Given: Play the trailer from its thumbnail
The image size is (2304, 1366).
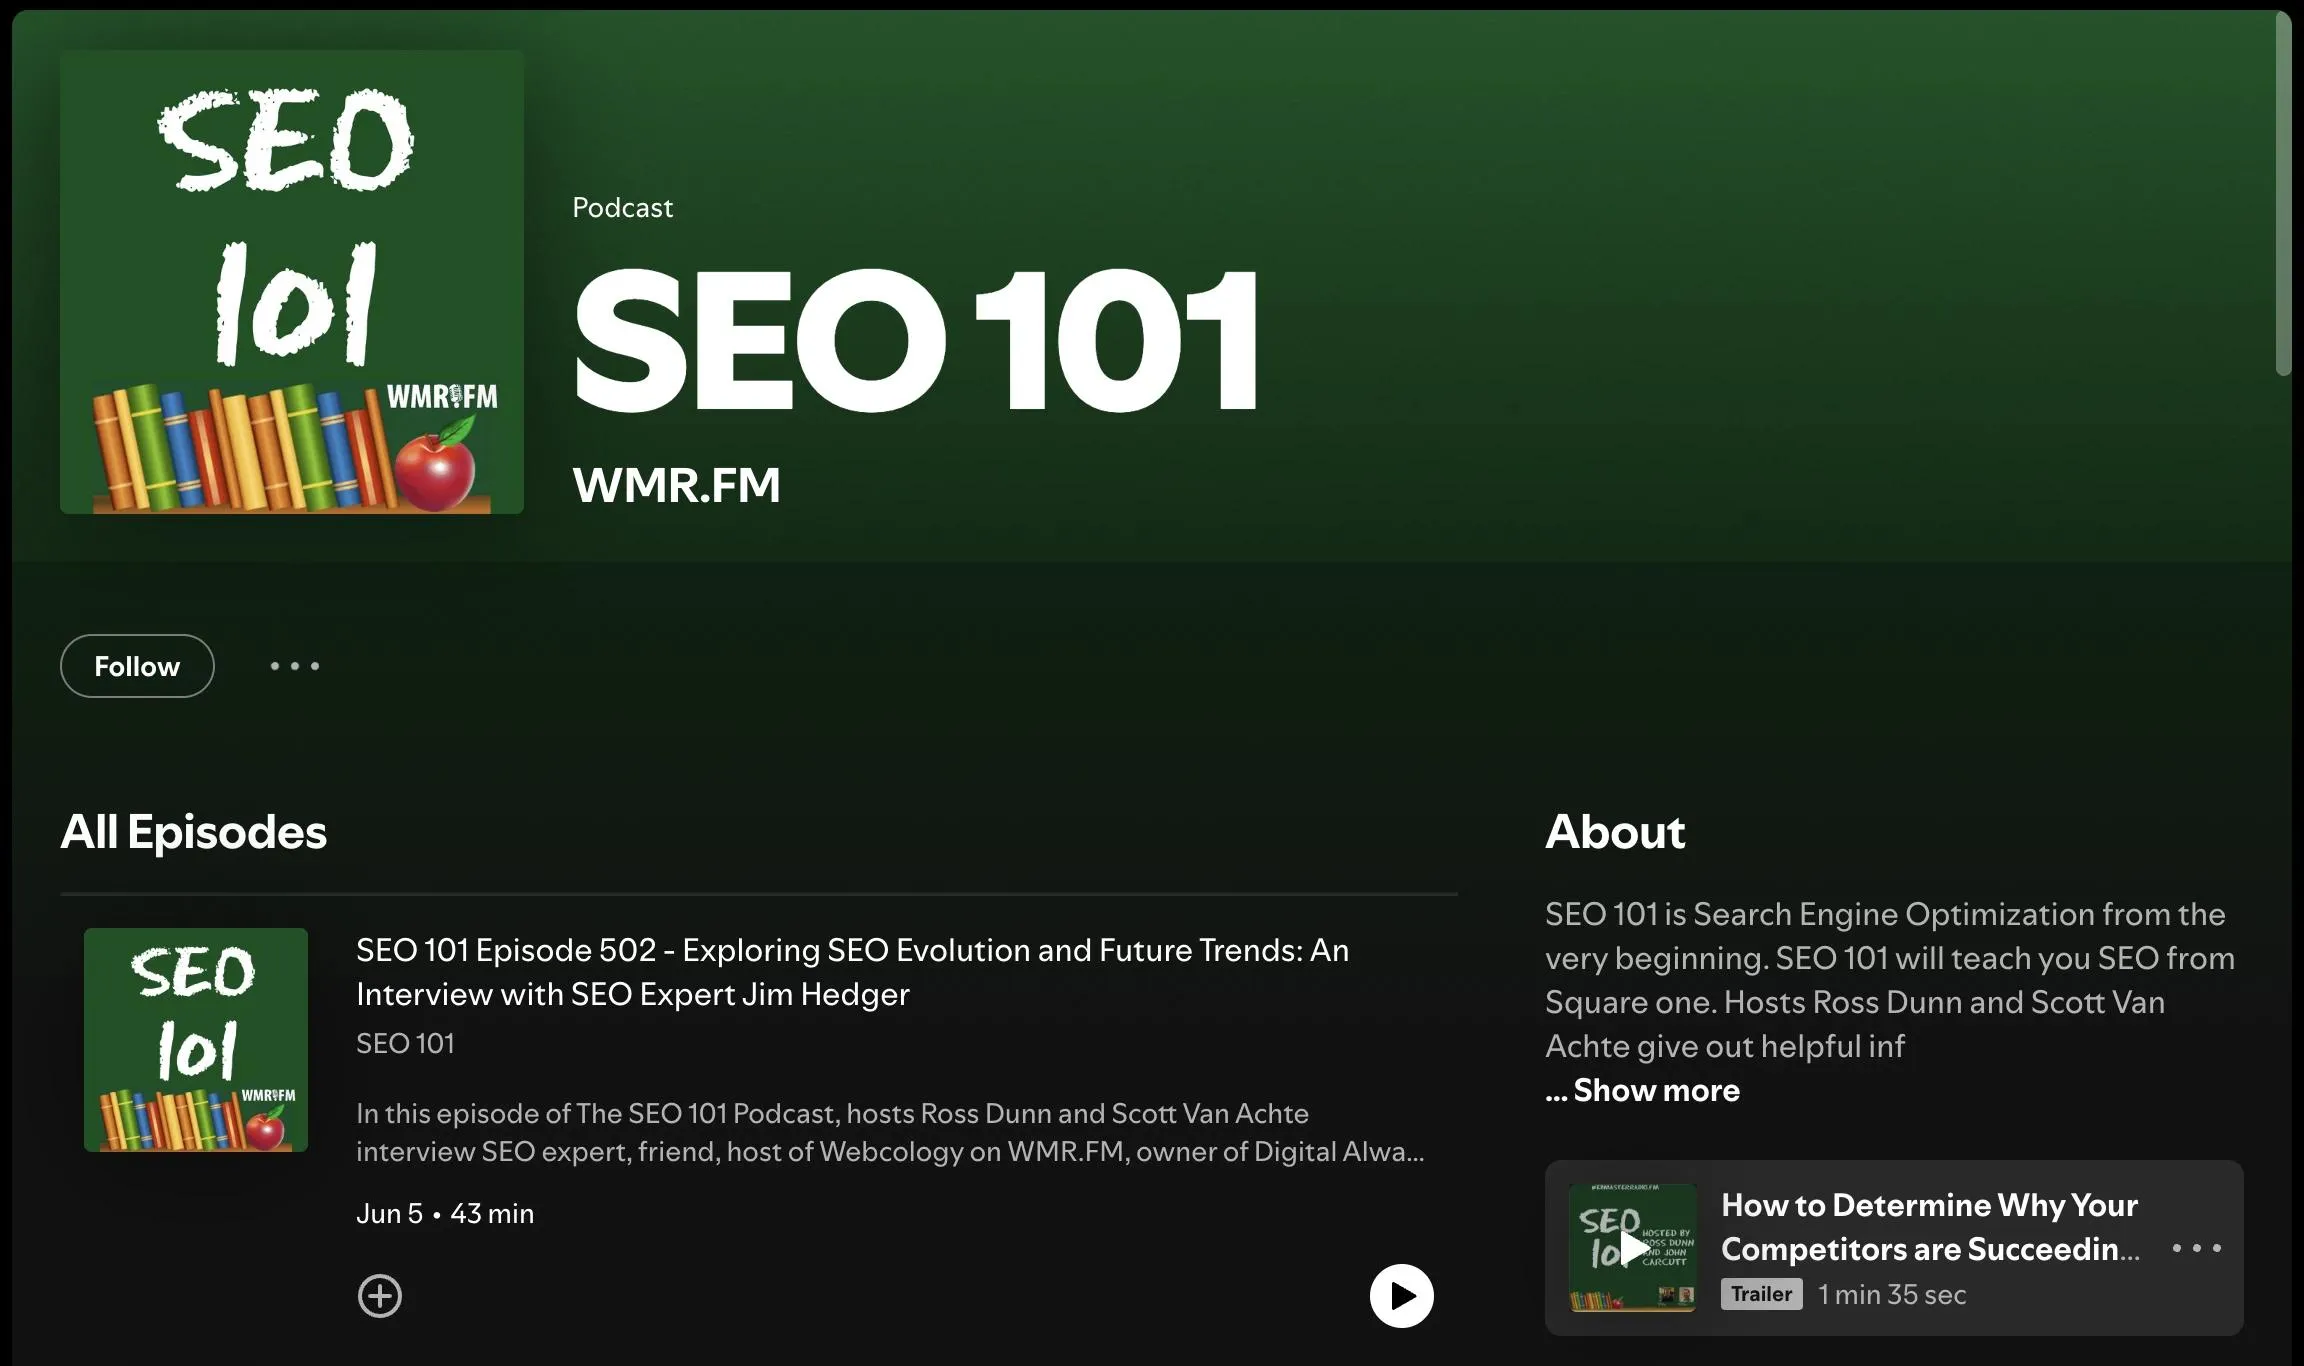Looking at the screenshot, I should click(1633, 1248).
